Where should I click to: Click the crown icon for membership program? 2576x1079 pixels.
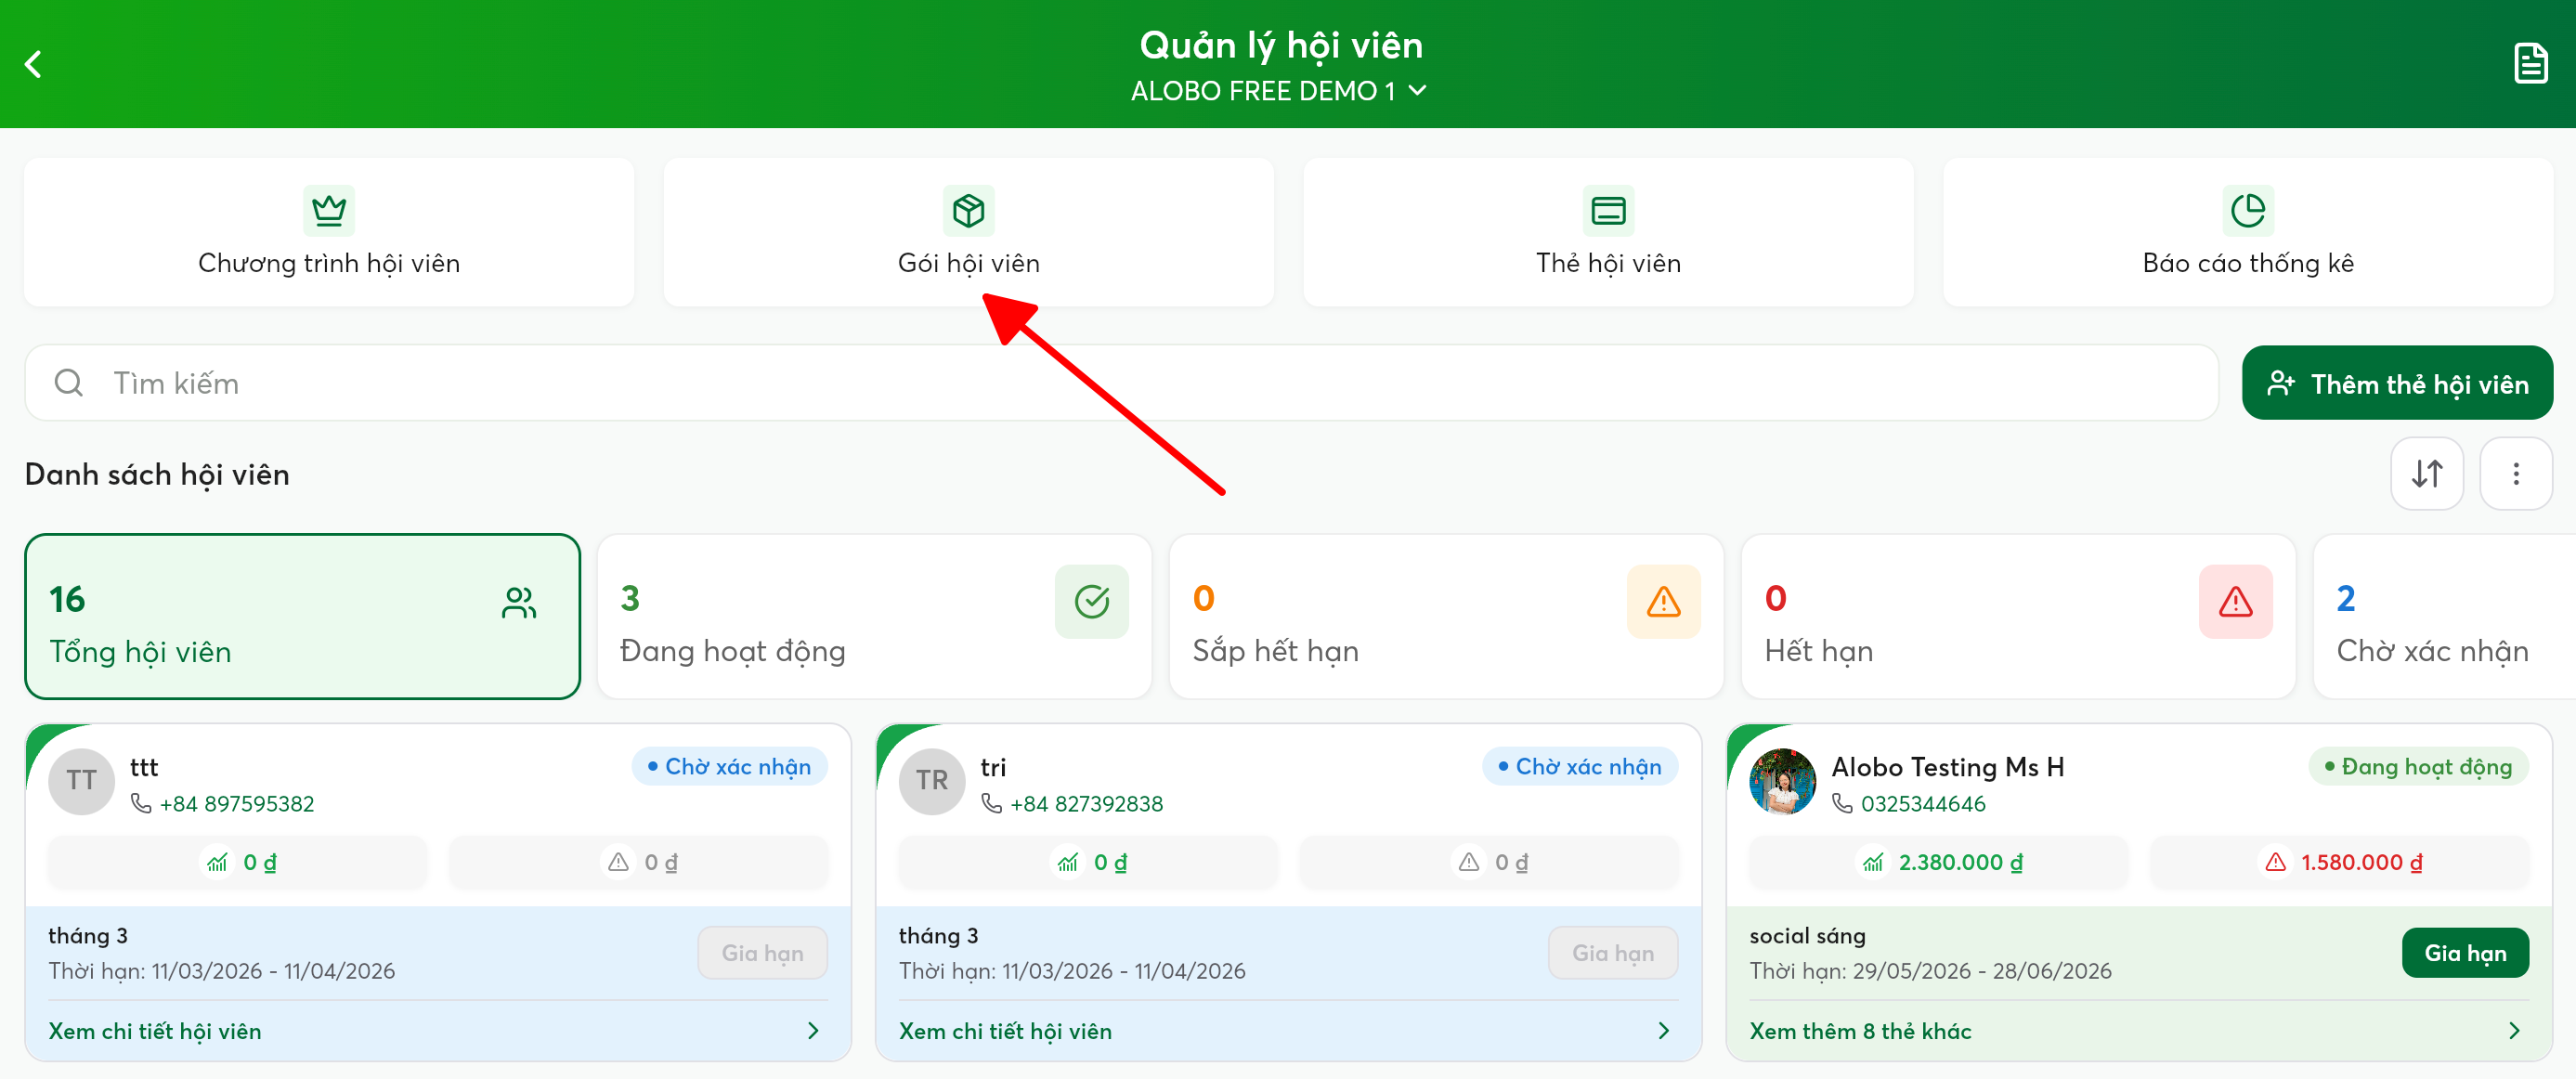tap(329, 210)
